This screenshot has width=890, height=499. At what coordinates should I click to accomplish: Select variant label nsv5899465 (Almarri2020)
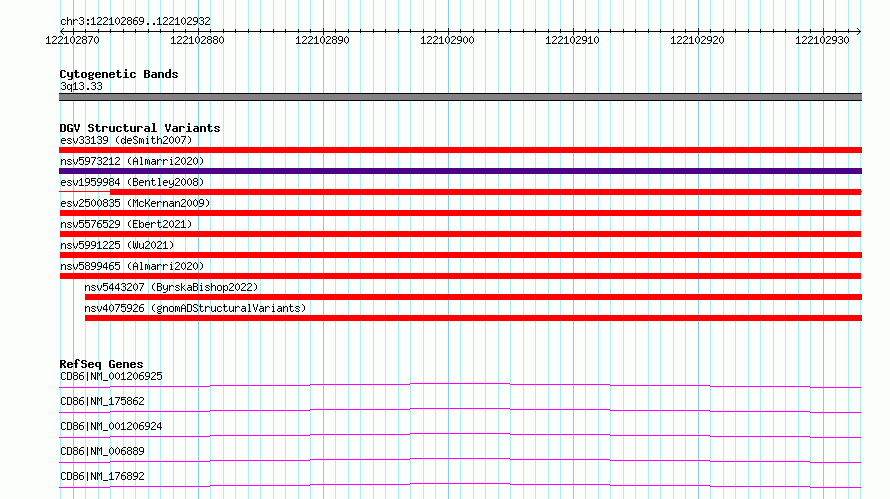pos(132,266)
